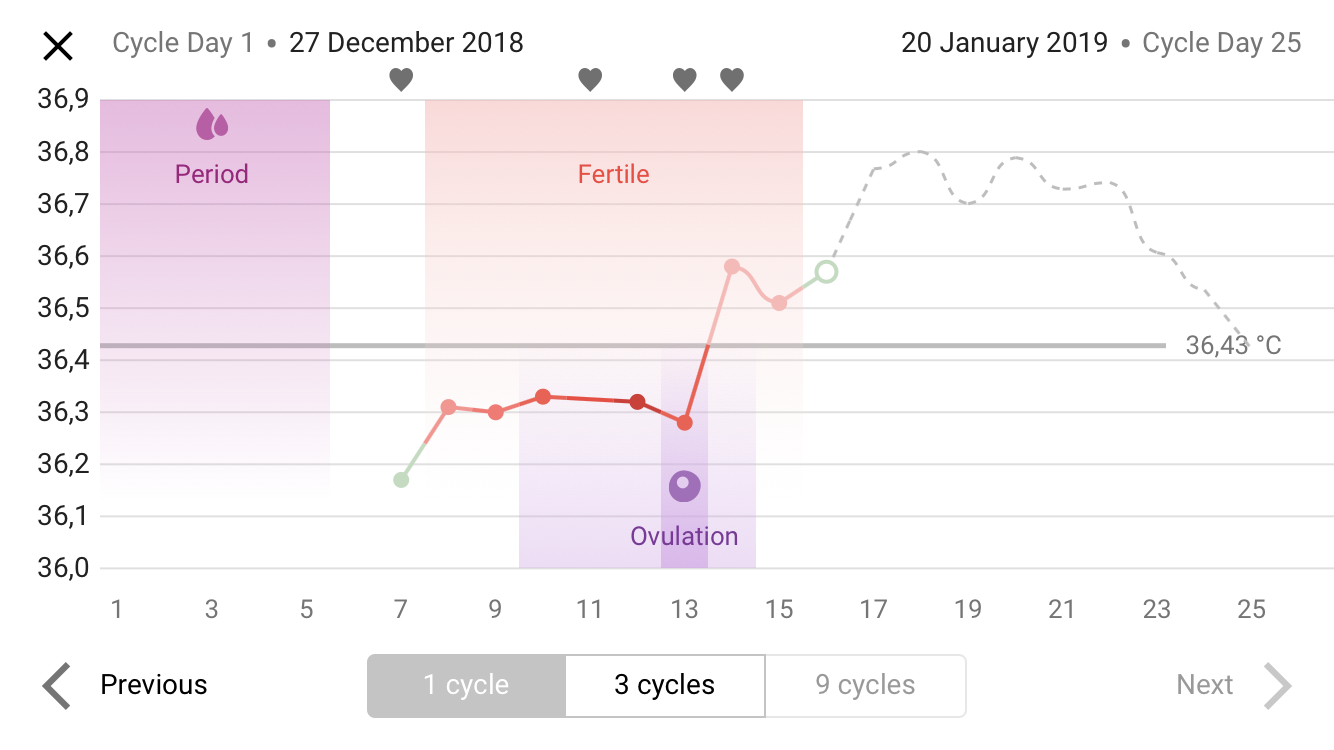Tap the Fertile window label
The height and width of the screenshot is (750, 1334).
[x=614, y=174]
